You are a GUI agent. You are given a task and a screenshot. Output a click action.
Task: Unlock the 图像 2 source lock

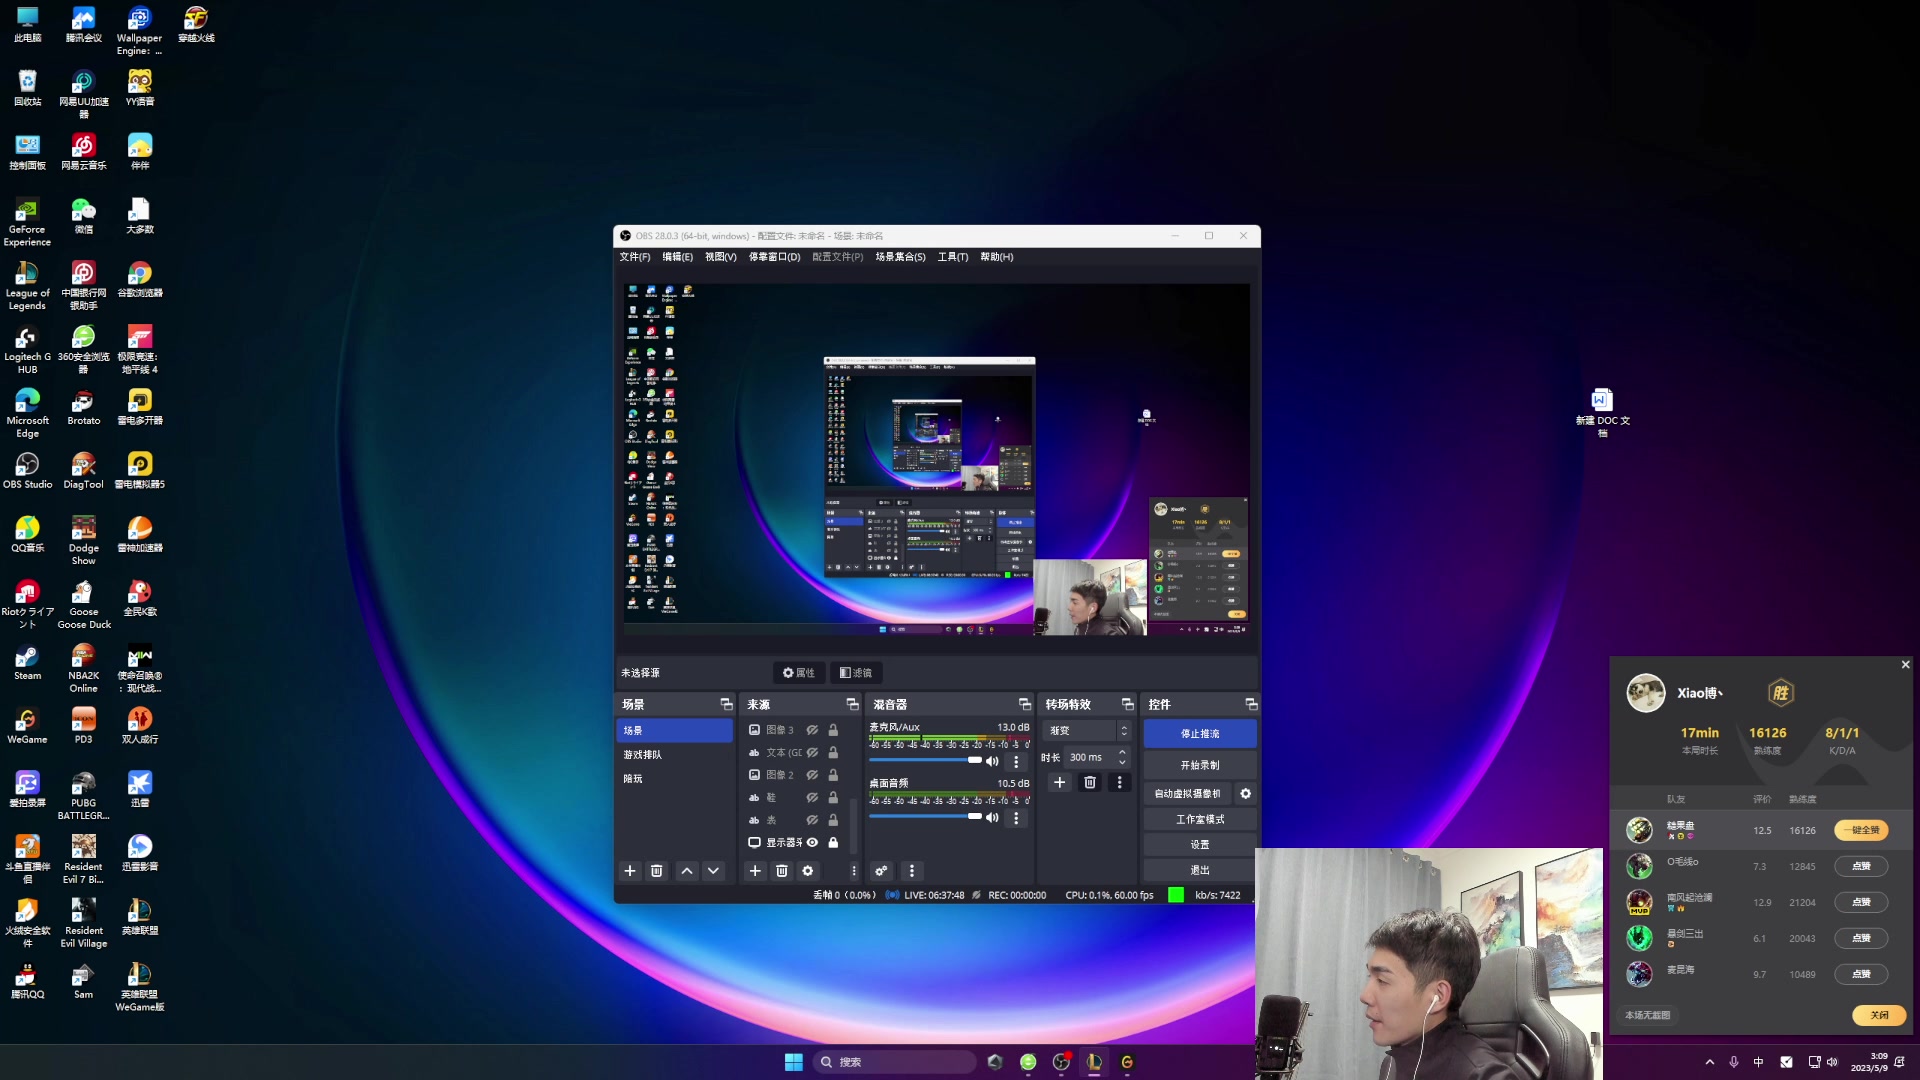[833, 775]
